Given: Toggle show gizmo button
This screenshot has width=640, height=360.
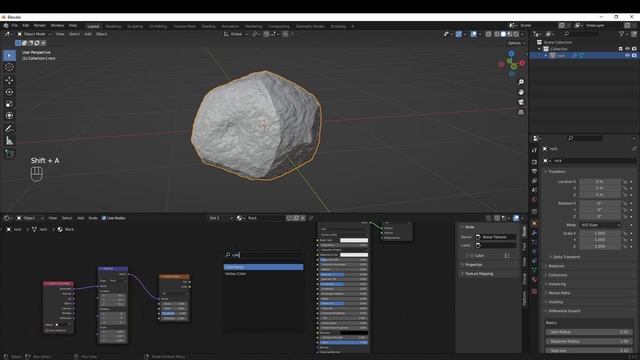Looking at the screenshot, I should click(x=458, y=34).
